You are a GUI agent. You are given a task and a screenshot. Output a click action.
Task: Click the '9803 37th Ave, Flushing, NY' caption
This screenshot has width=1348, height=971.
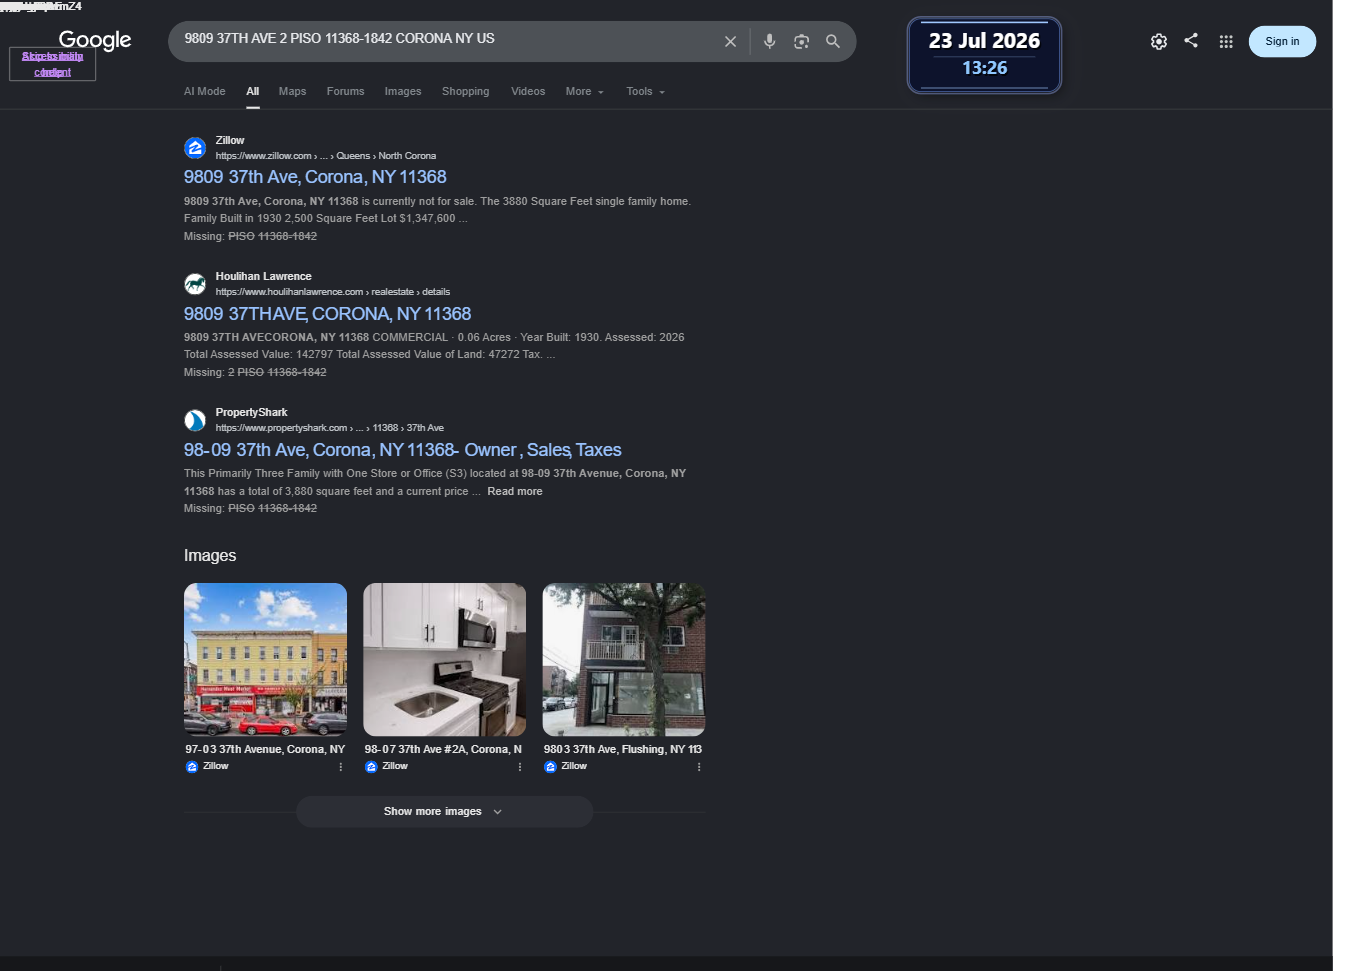[x=623, y=750]
